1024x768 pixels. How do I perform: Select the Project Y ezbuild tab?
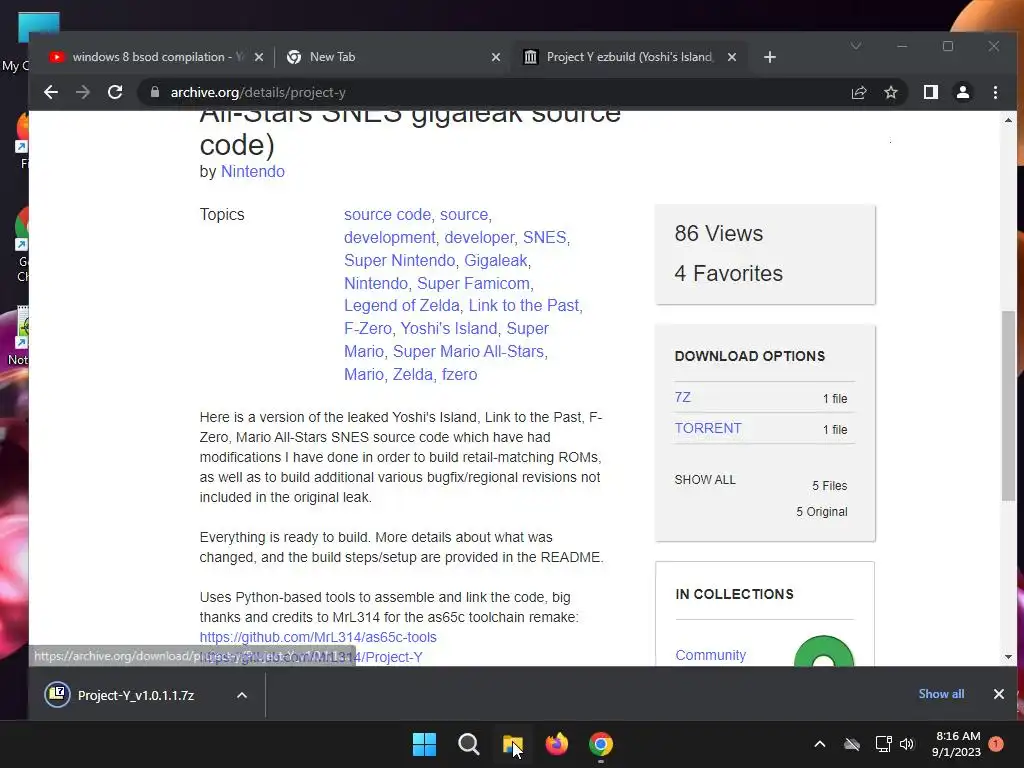coord(629,57)
